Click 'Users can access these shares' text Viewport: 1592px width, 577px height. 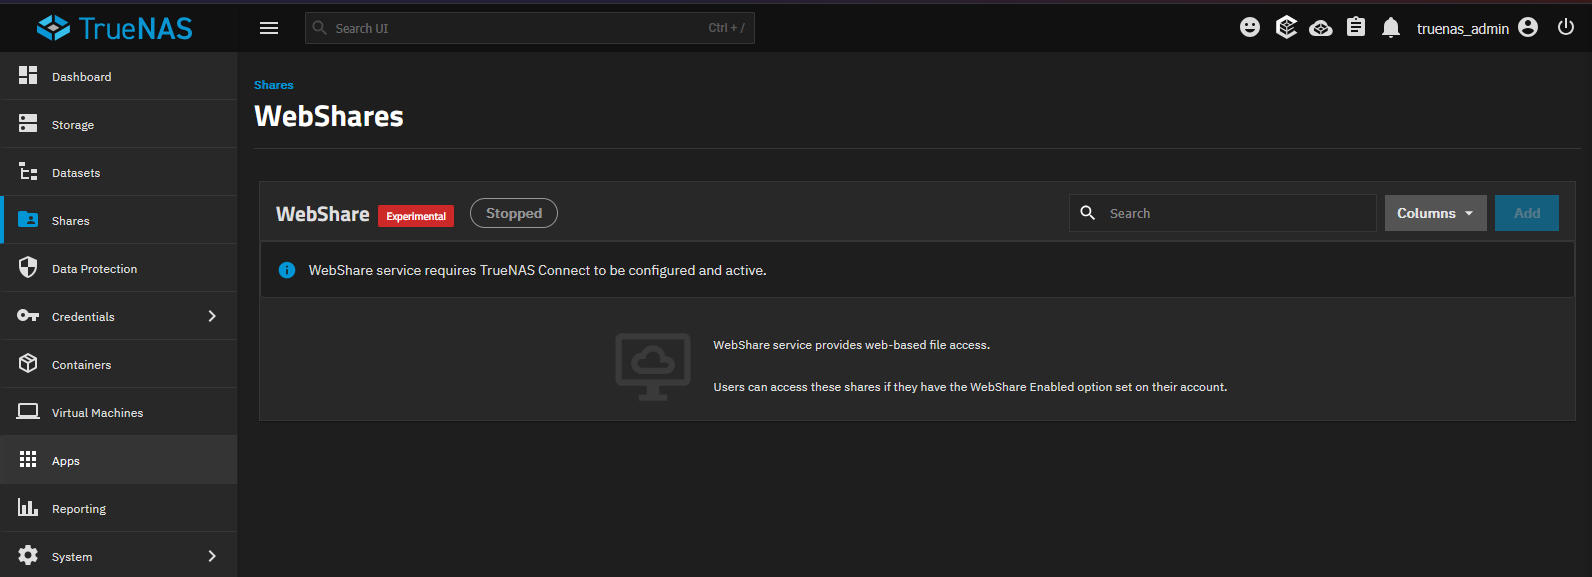(x=970, y=387)
